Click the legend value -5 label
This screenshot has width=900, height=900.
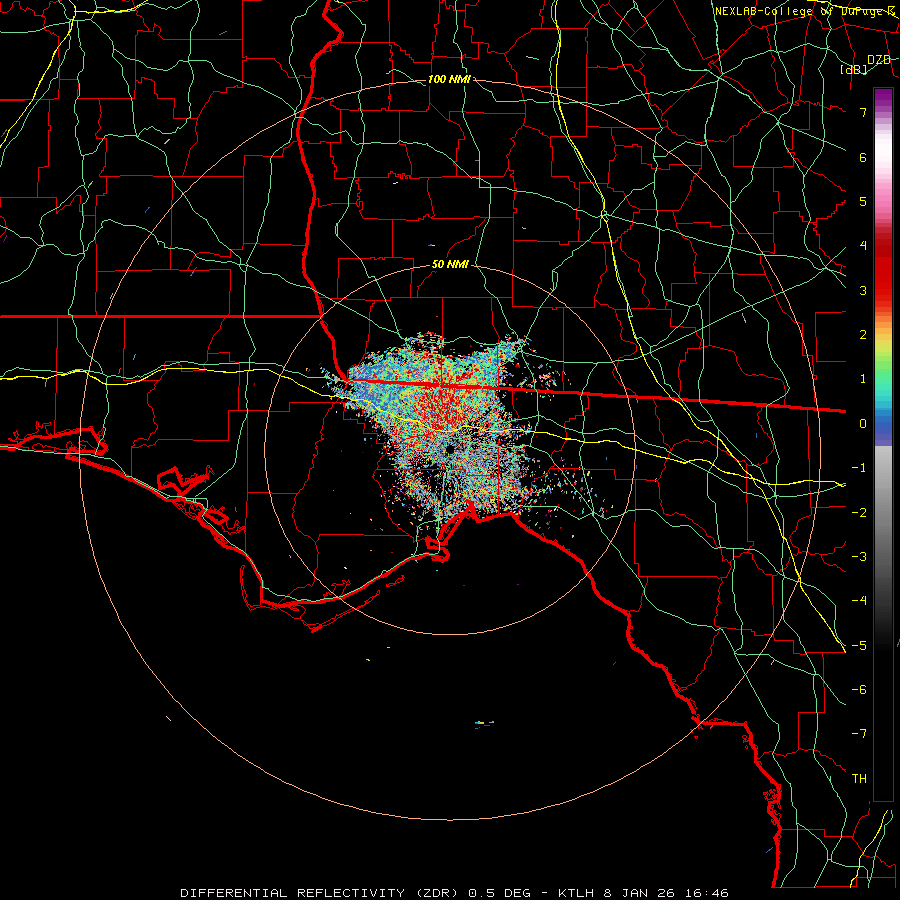pyautogui.click(x=859, y=646)
